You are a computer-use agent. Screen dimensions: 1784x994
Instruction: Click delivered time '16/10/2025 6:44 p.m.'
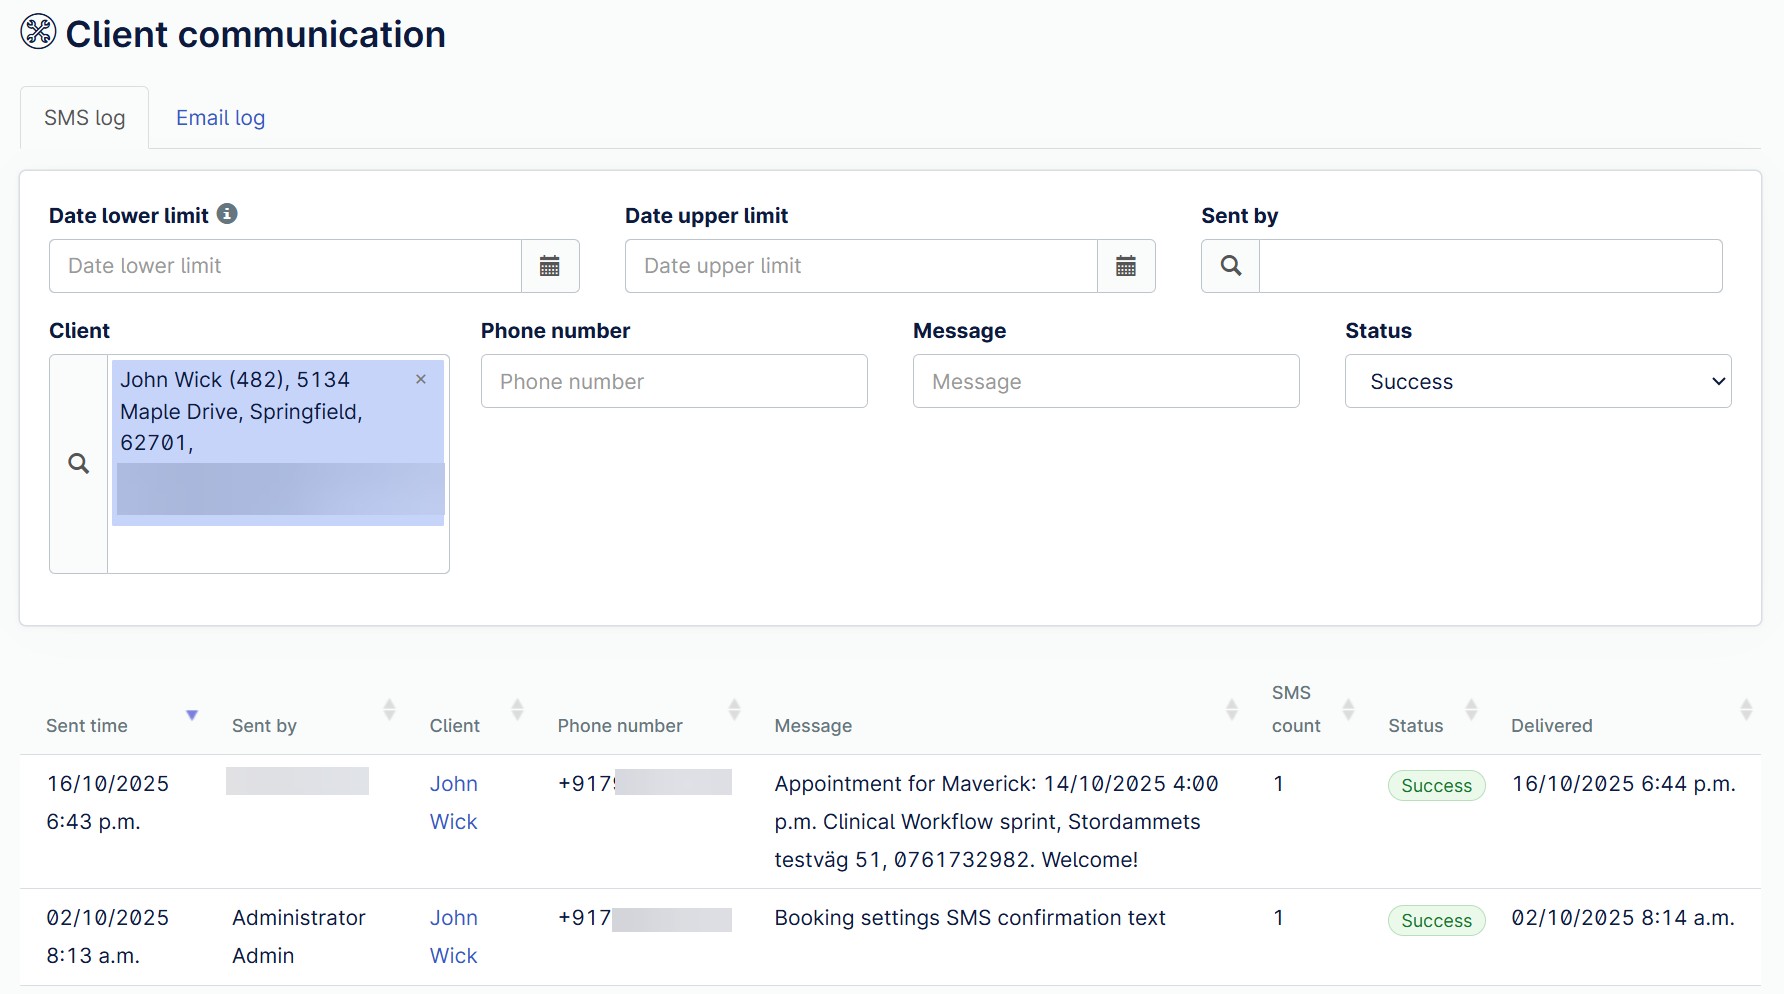pyautogui.click(x=1623, y=784)
